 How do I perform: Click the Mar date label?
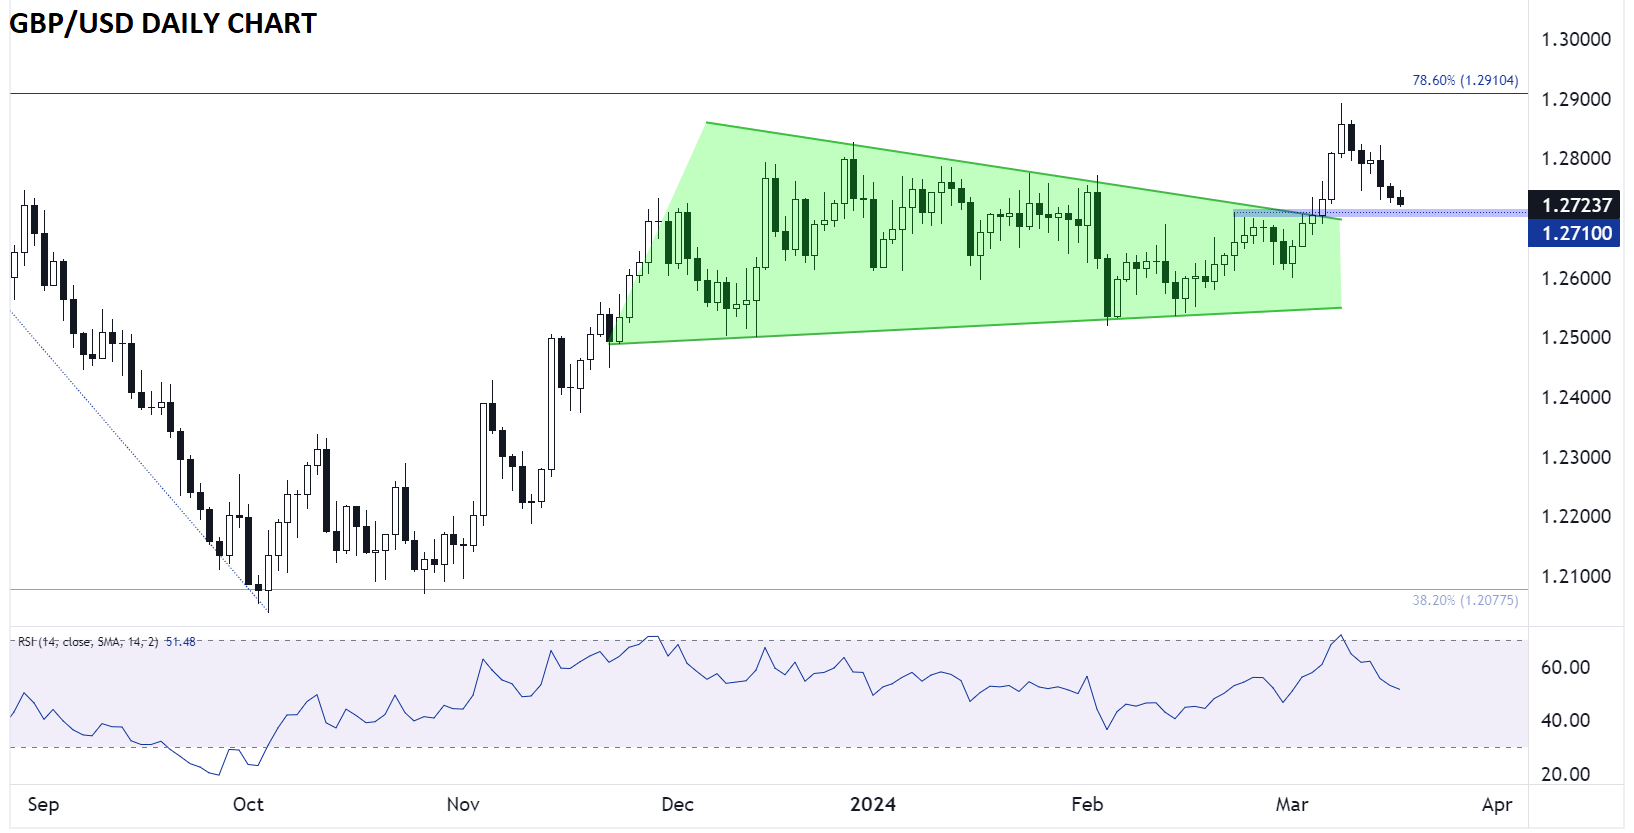(1292, 804)
